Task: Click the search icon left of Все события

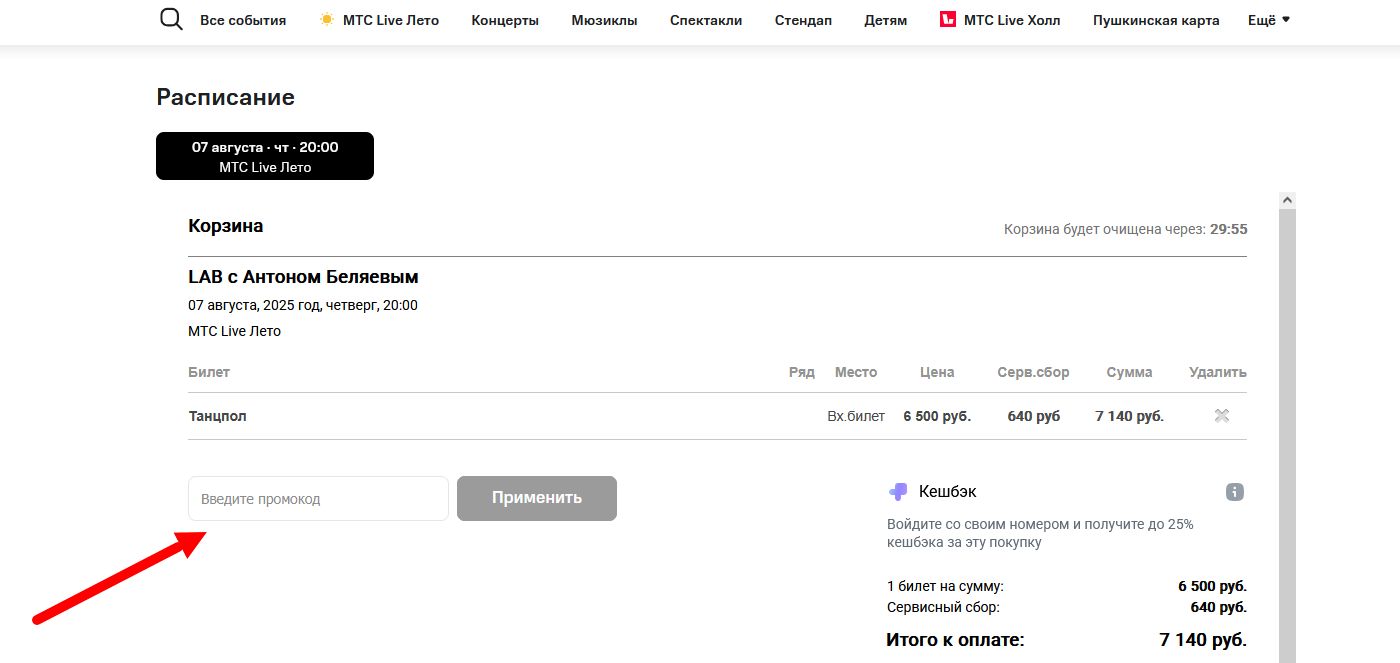Action: (170, 18)
